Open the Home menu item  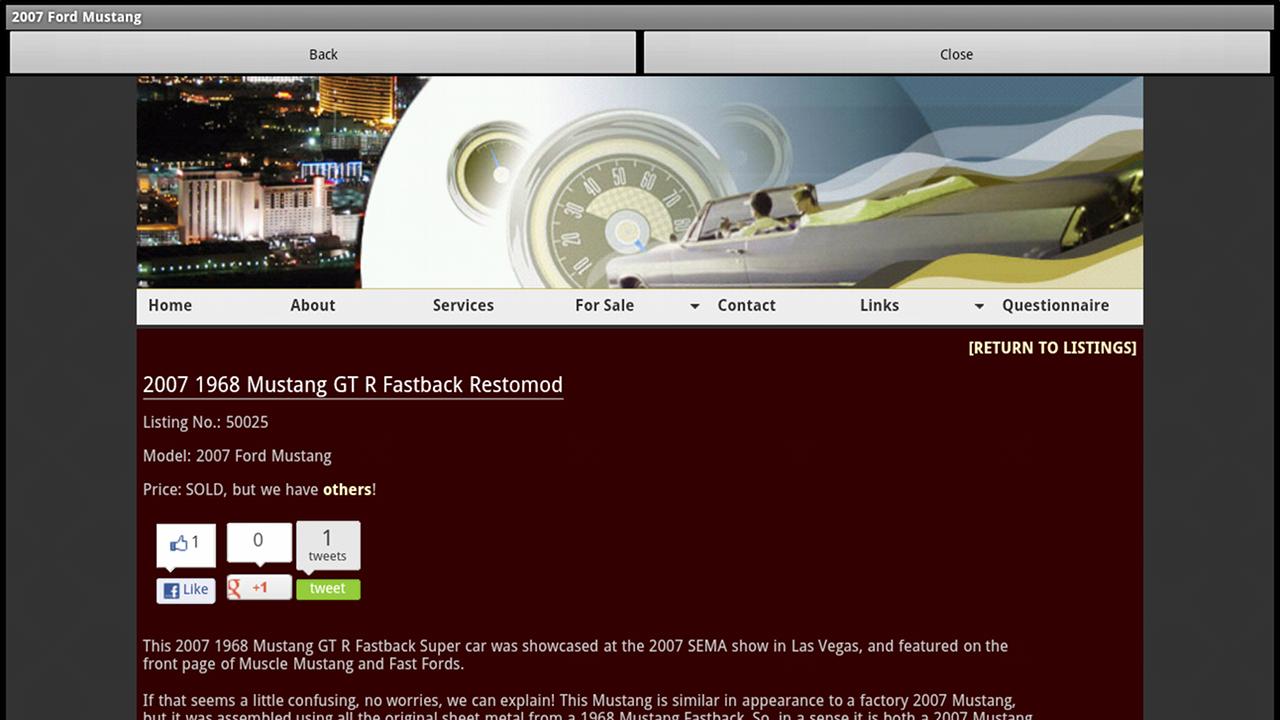pos(170,306)
